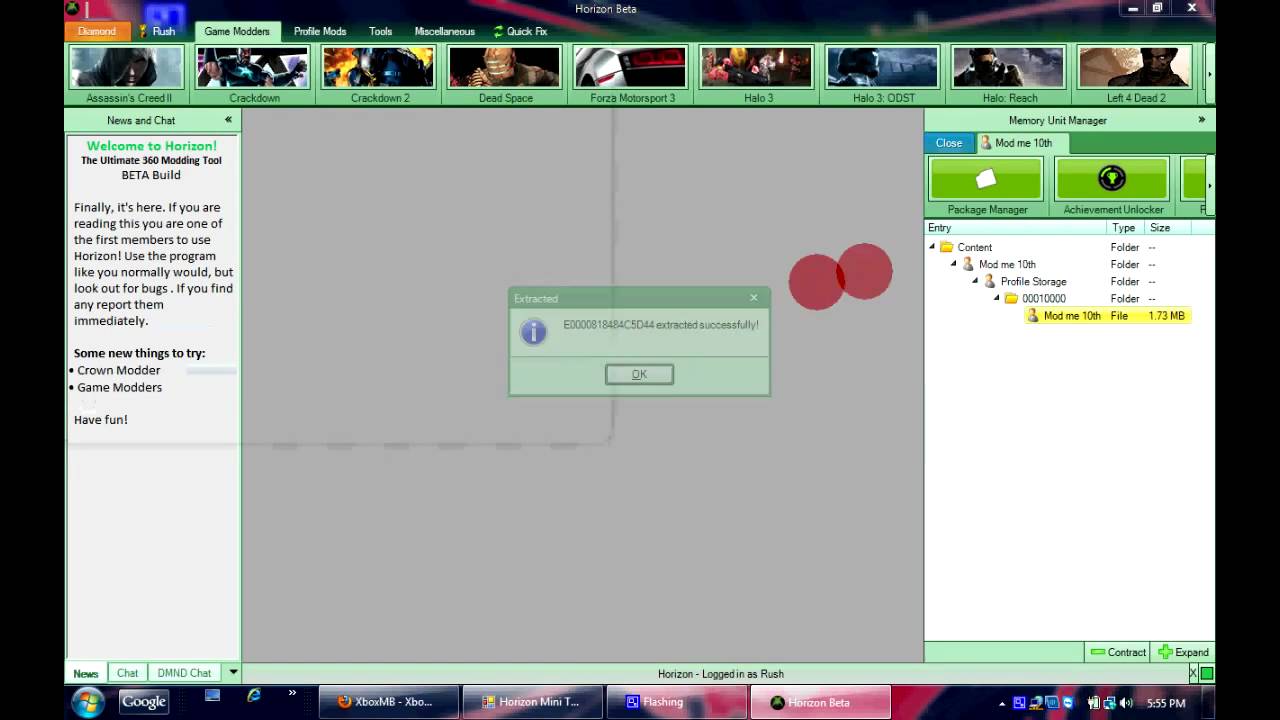
Task: Click the Content folder icon
Action: coord(947,247)
